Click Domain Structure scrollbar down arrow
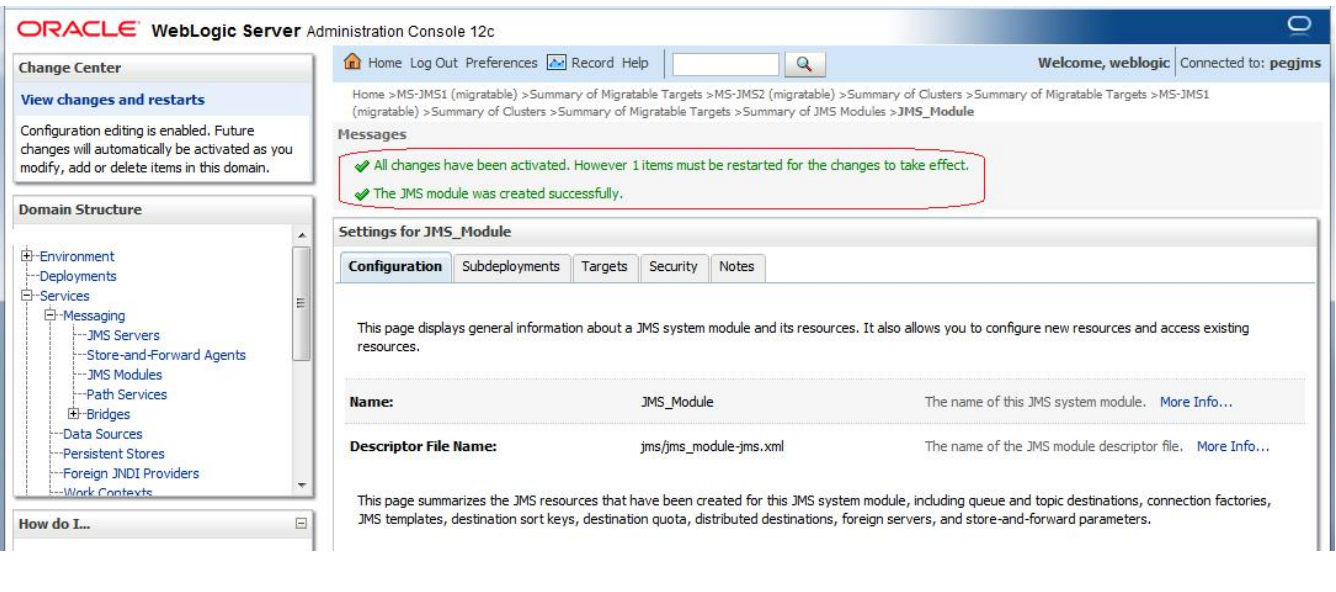 301,485
